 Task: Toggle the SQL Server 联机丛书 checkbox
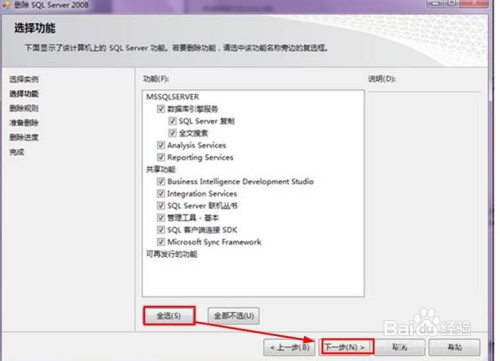[161, 205]
